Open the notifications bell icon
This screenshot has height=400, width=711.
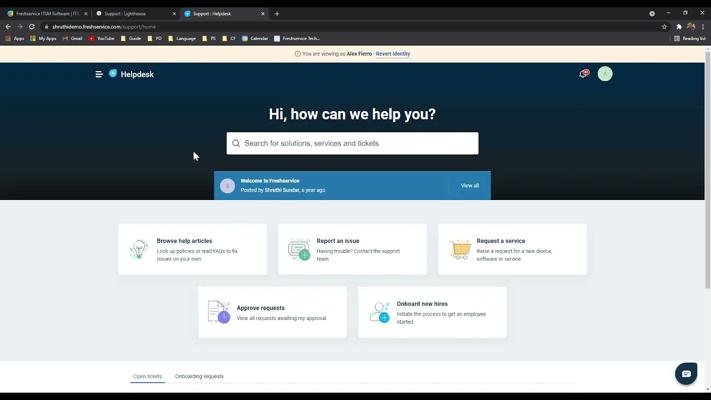tap(584, 73)
